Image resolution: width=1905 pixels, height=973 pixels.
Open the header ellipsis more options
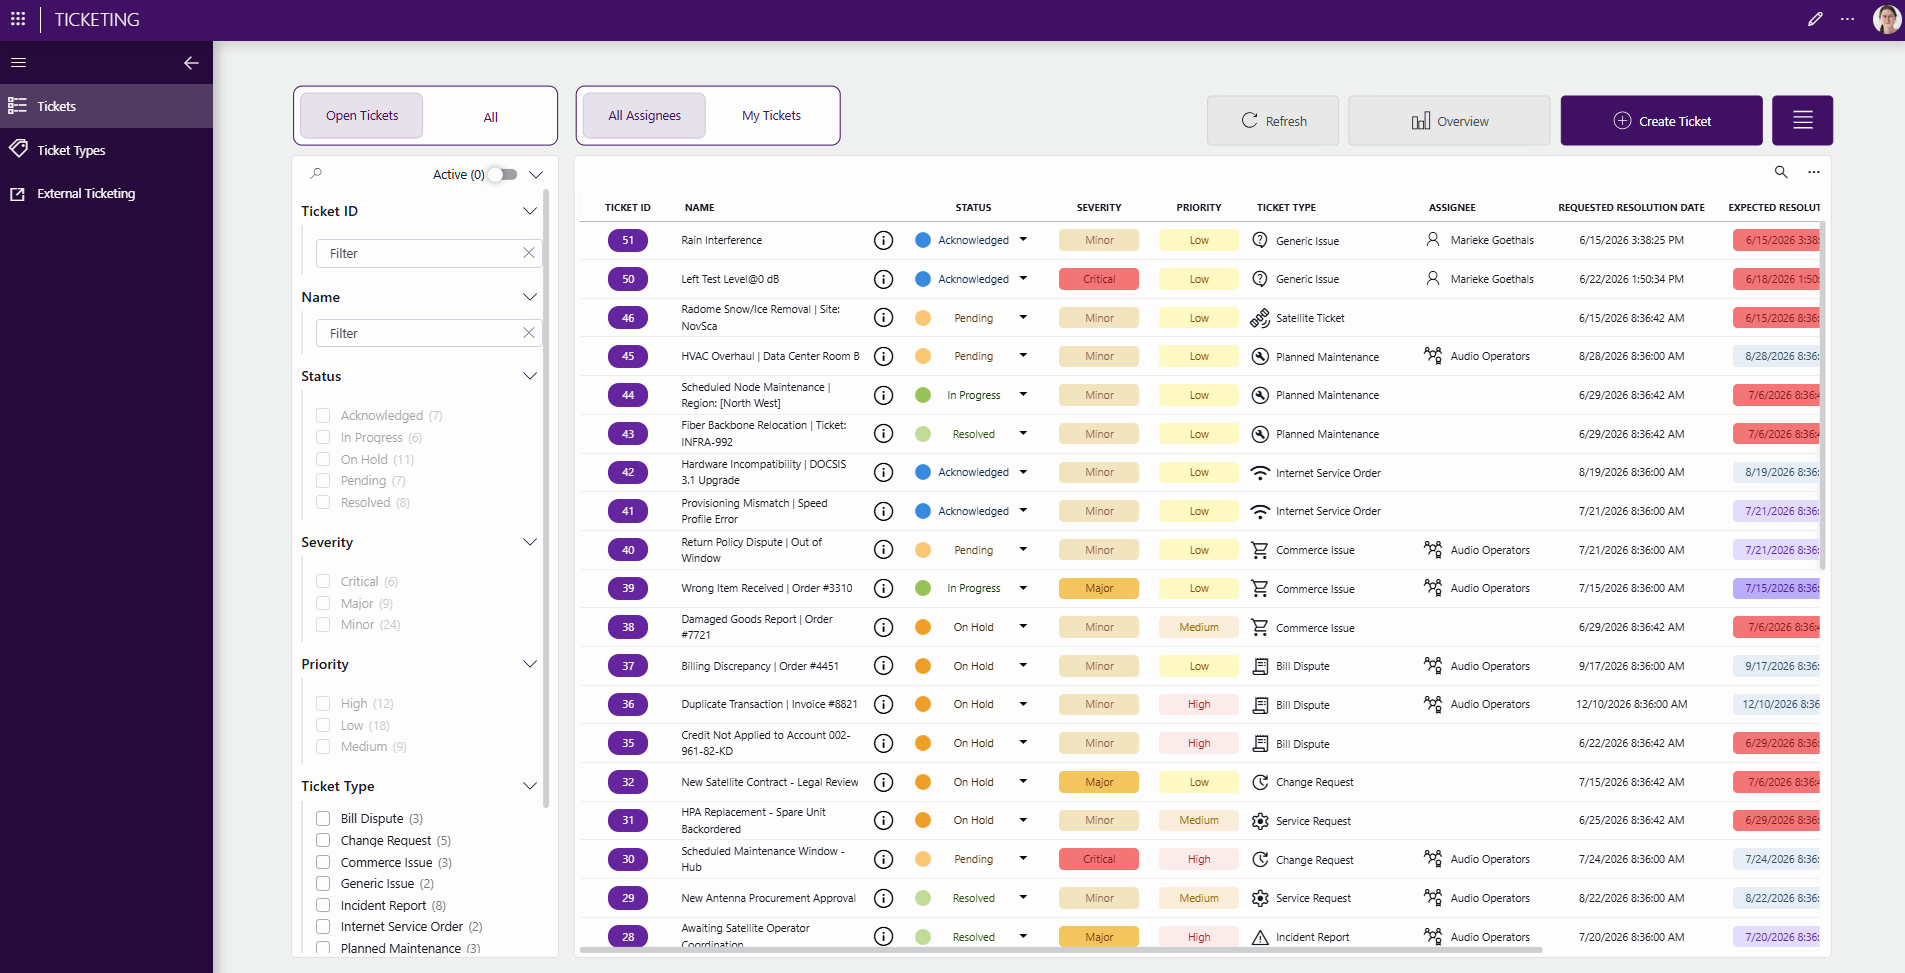(x=1847, y=19)
